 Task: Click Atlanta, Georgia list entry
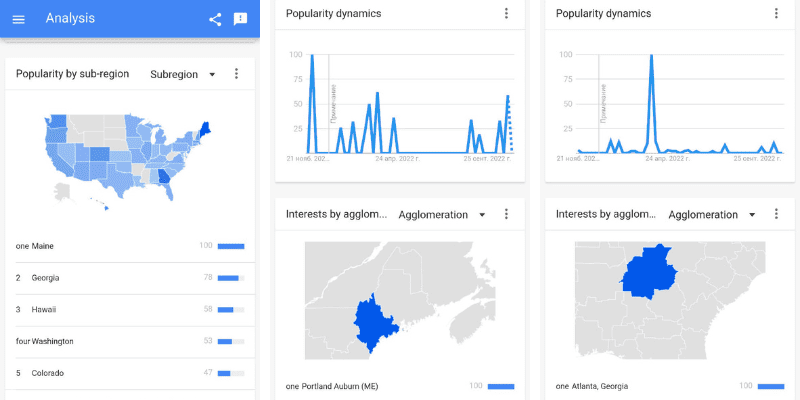[x=670, y=386]
